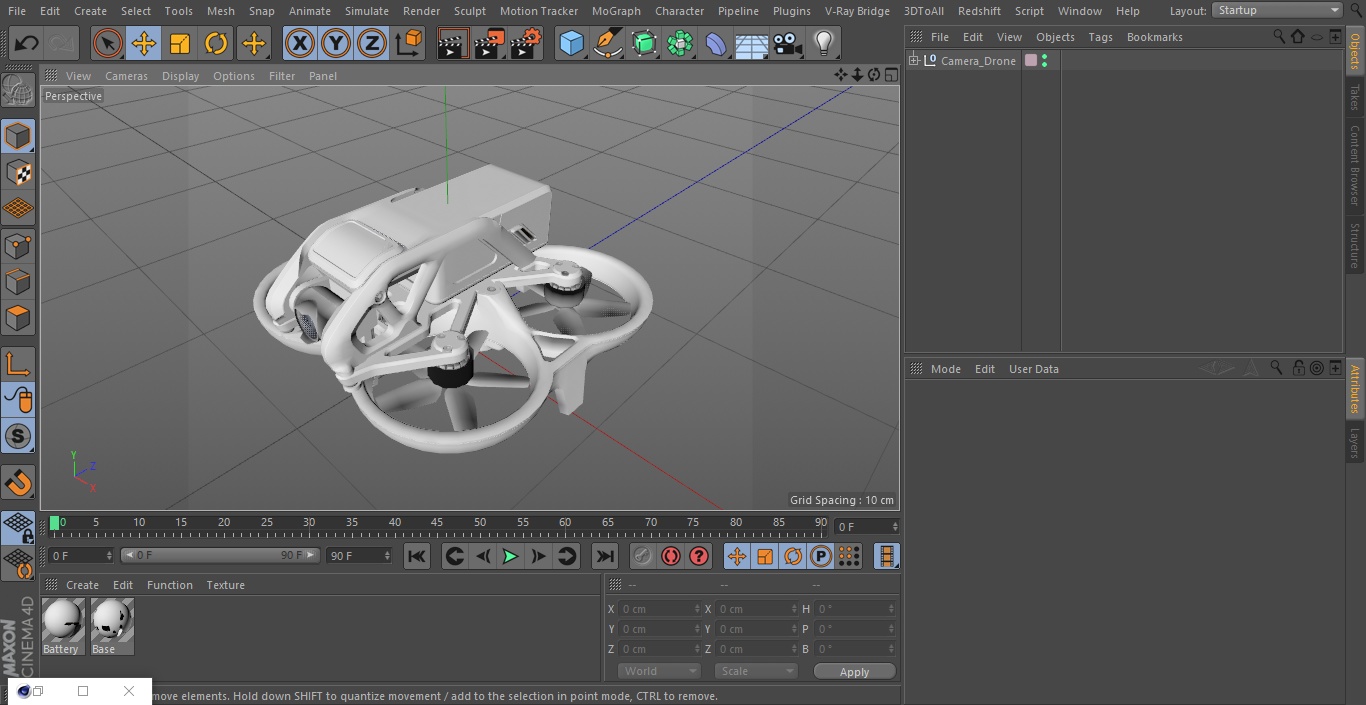The width and height of the screenshot is (1366, 705).
Task: Toggle Z axis lock
Action: (372, 43)
